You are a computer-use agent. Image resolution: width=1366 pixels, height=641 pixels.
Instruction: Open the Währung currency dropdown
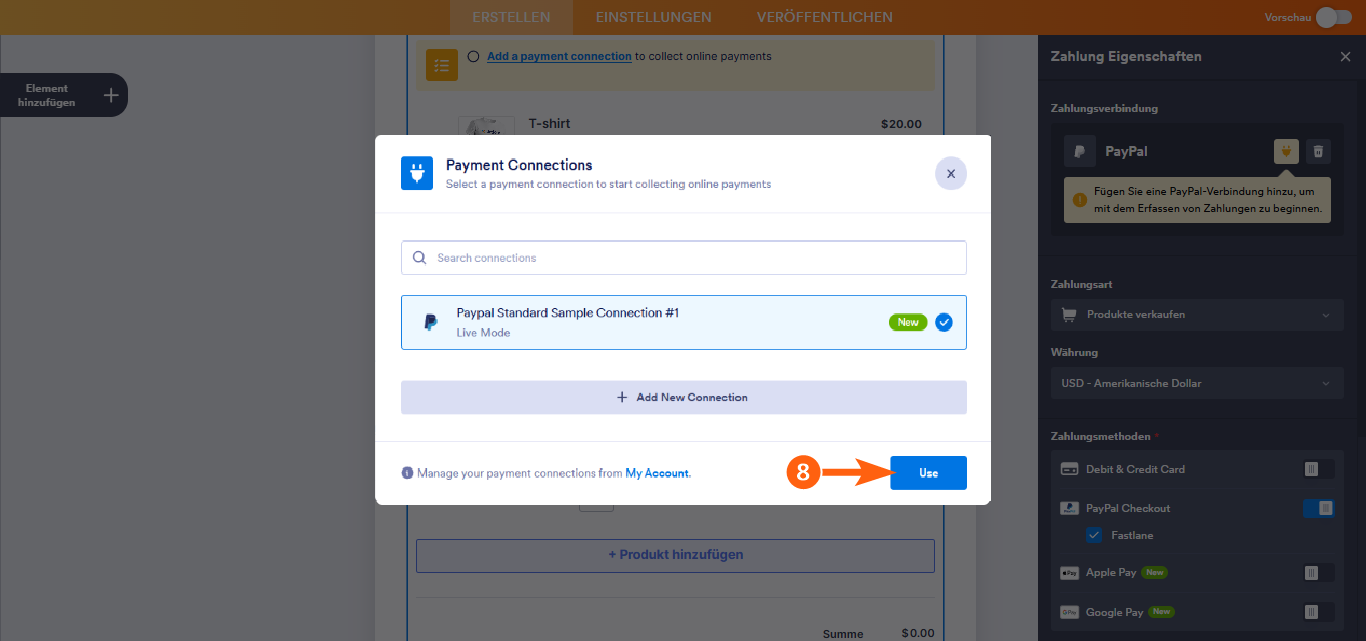(x=1196, y=383)
